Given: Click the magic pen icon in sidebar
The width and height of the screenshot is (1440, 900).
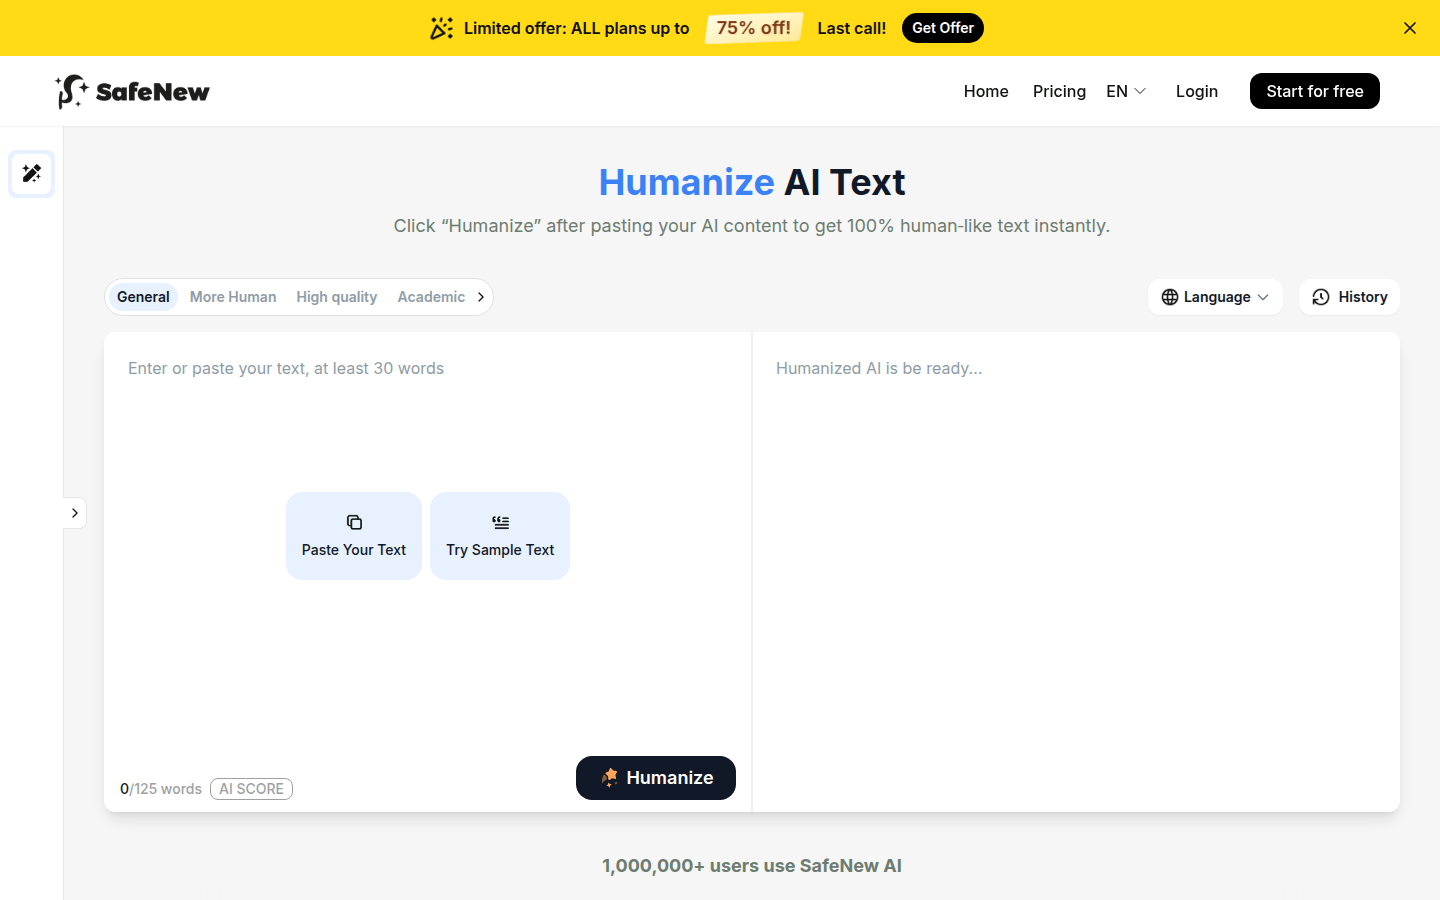Looking at the screenshot, I should click(32, 174).
